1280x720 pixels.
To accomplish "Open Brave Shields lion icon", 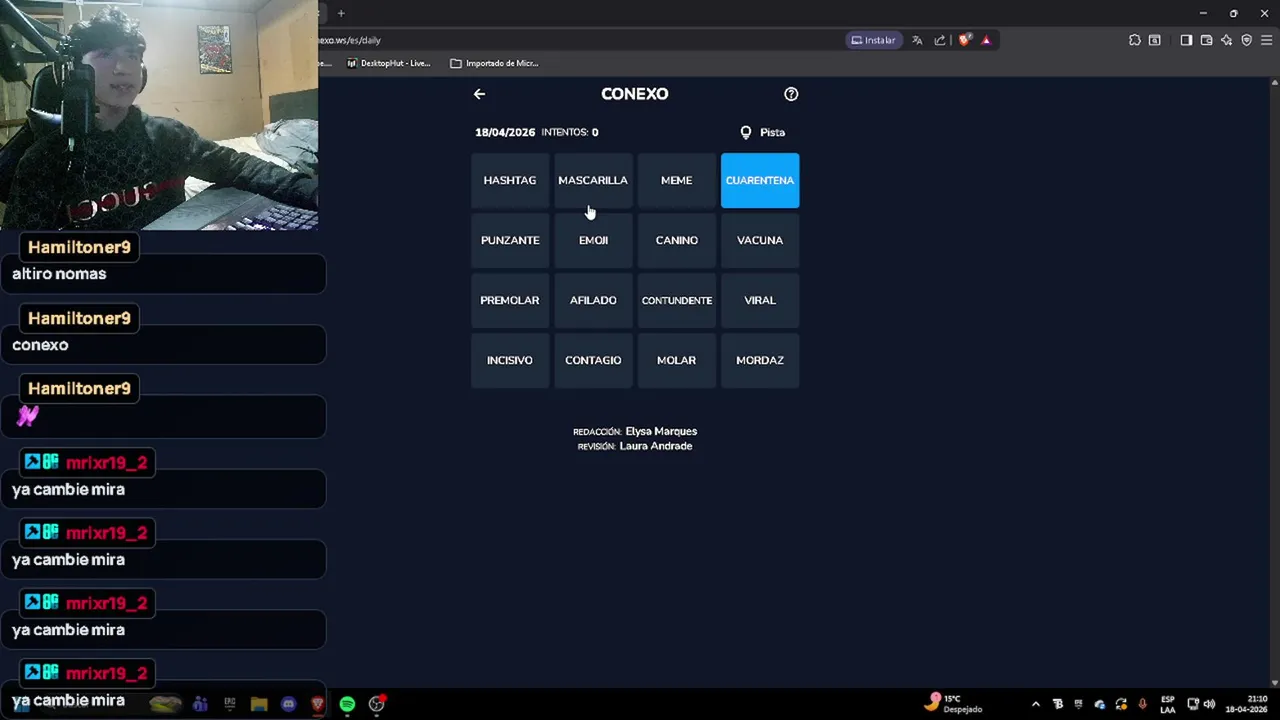I will tap(964, 40).
